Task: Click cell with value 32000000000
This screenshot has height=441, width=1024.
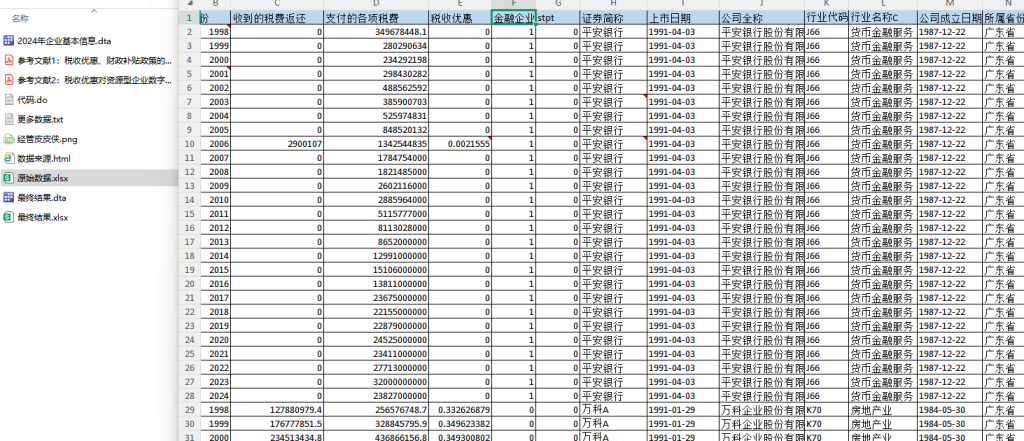Action: click(376, 382)
